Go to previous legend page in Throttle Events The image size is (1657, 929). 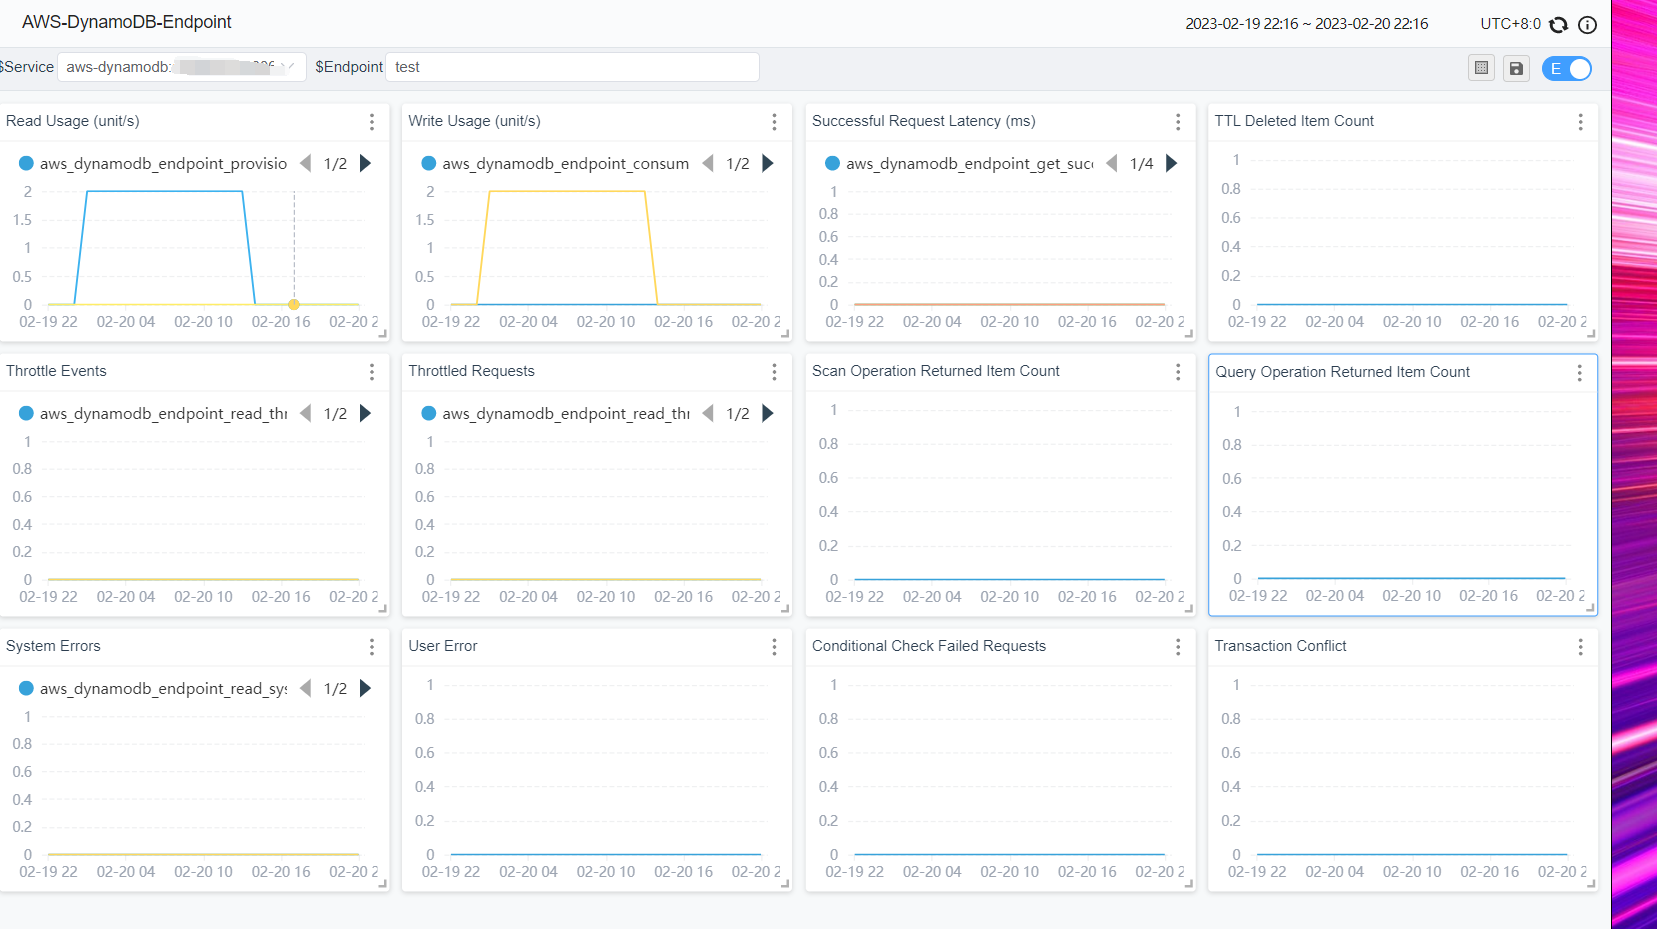[306, 413]
